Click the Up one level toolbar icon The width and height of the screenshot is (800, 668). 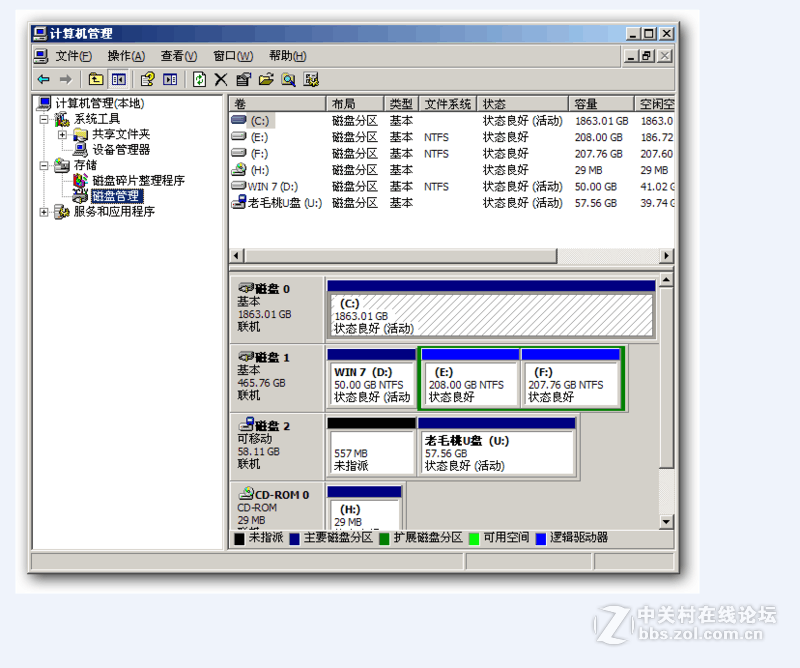coord(96,79)
